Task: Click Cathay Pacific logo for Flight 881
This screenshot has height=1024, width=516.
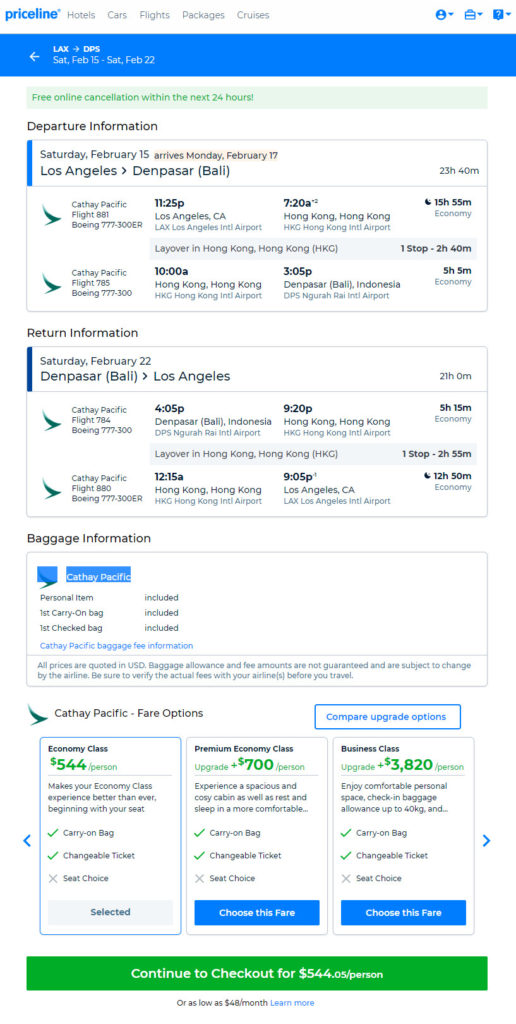Action: [x=52, y=215]
